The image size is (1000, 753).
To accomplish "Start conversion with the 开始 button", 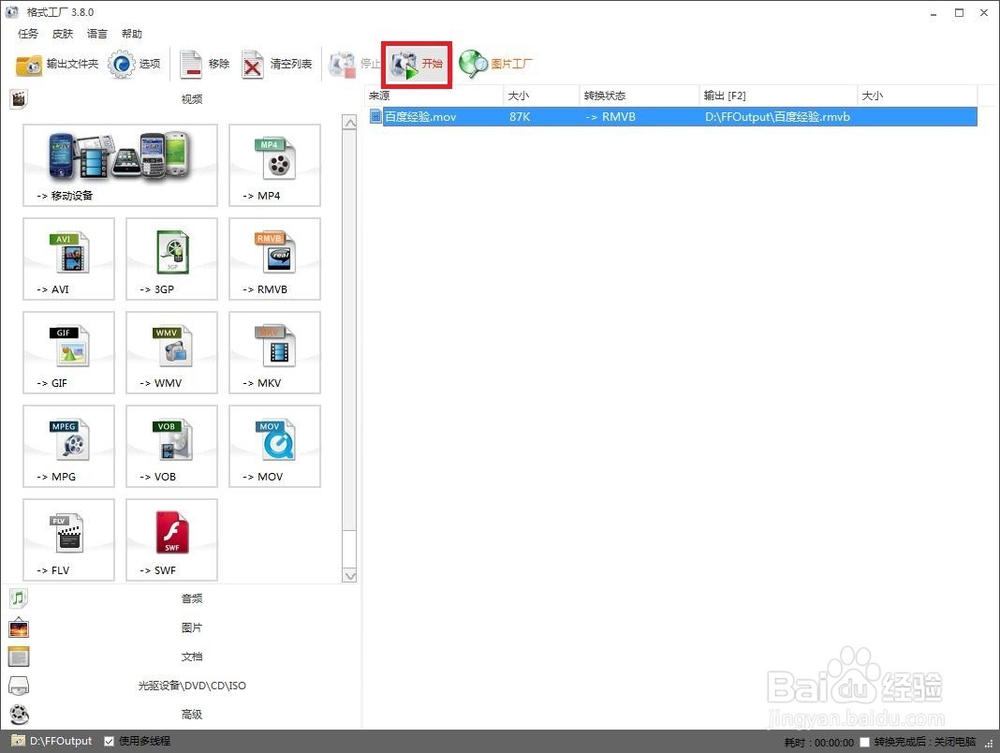I will click(x=417, y=64).
